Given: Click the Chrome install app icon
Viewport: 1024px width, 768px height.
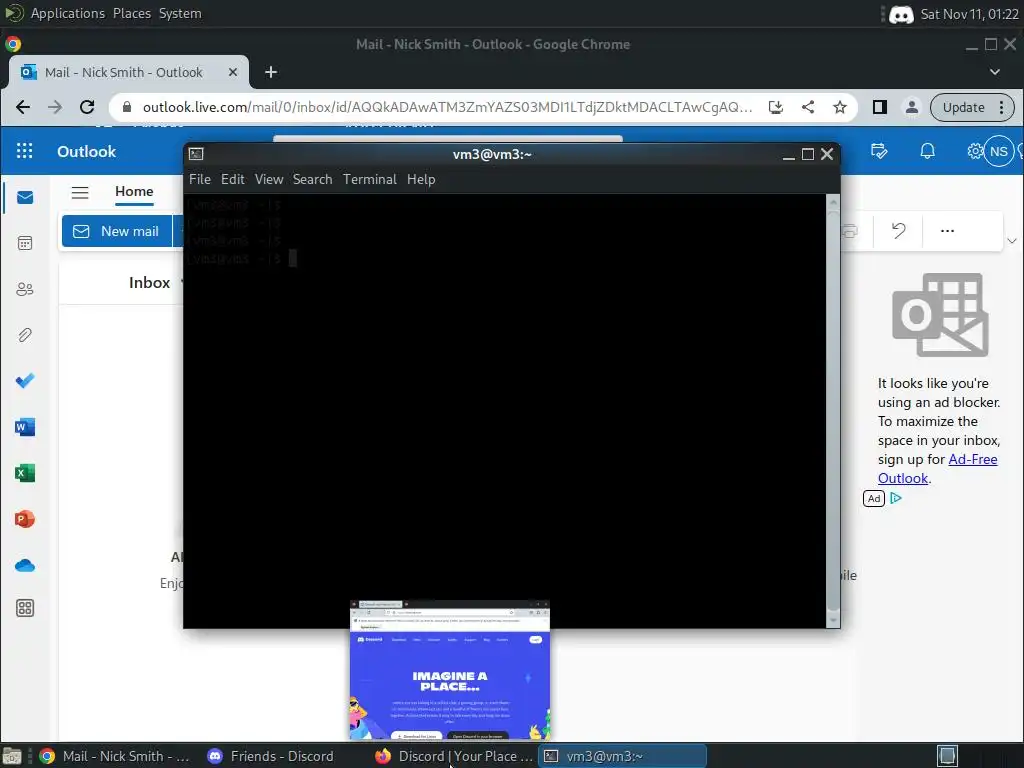Looking at the screenshot, I should [776, 107].
